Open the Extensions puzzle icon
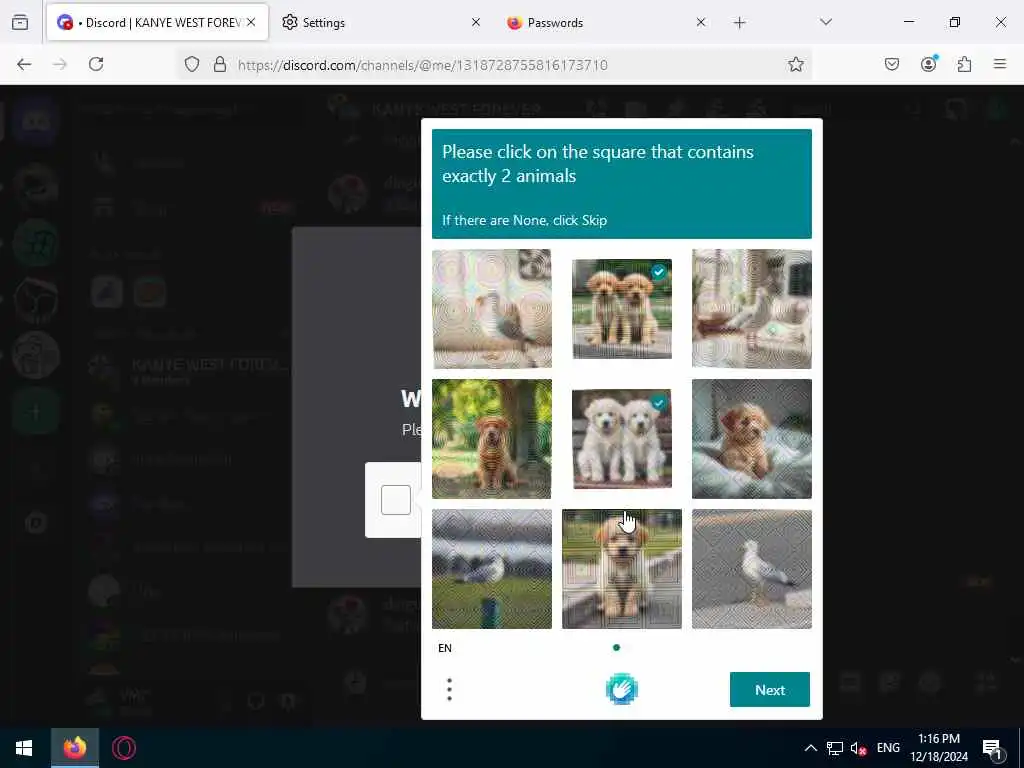Image resolution: width=1024 pixels, height=768 pixels. click(x=964, y=64)
